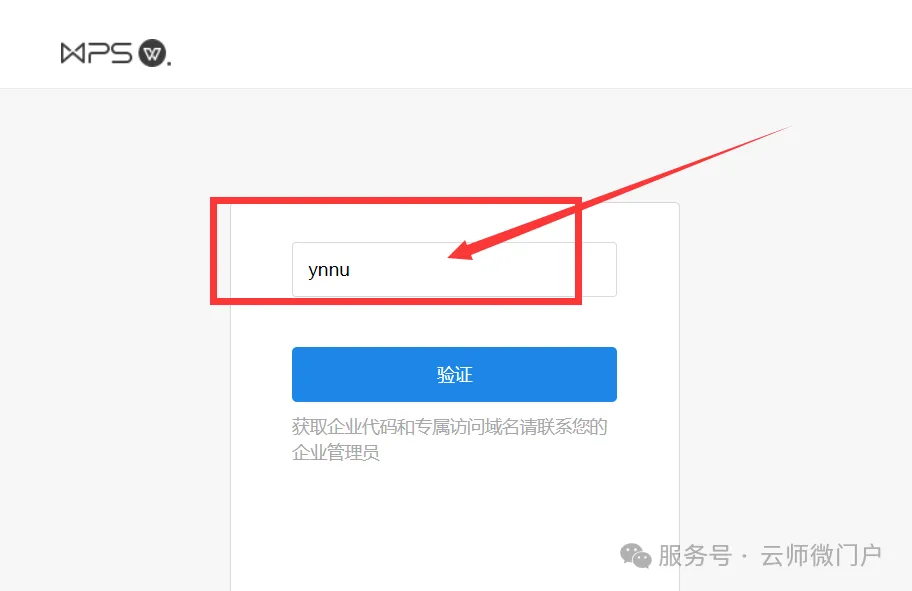This screenshot has height=591, width=912.
Task: Click input field area outside red box
Action: coord(599,269)
